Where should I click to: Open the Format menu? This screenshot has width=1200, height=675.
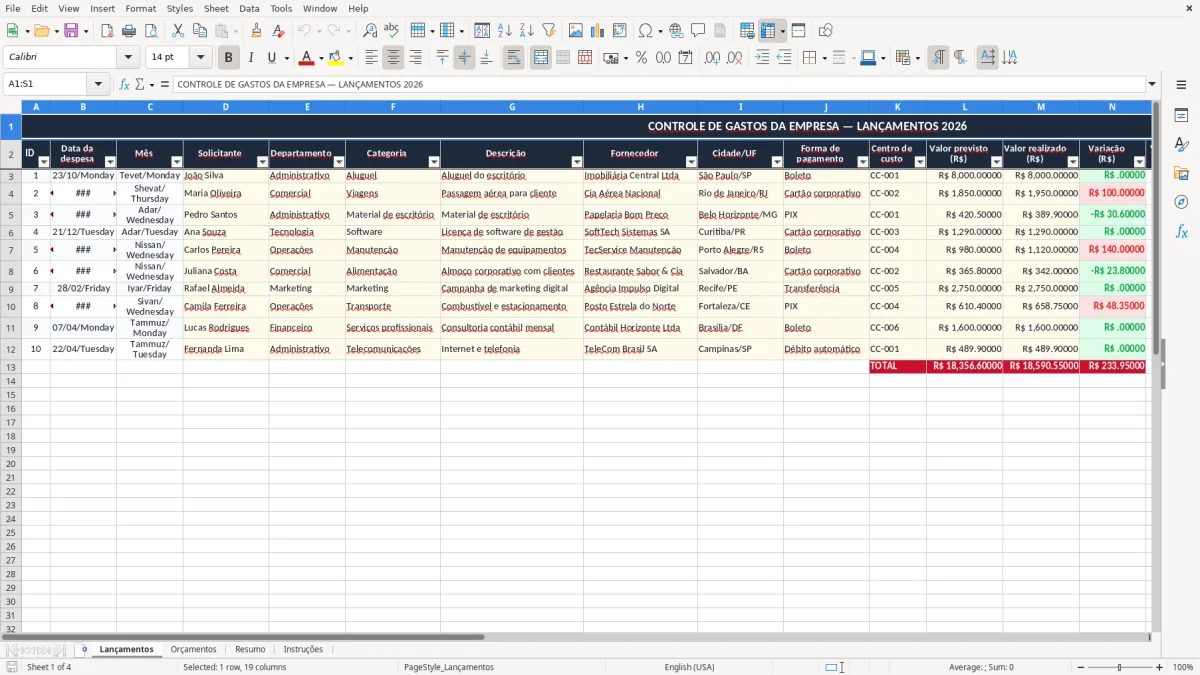pyautogui.click(x=140, y=8)
